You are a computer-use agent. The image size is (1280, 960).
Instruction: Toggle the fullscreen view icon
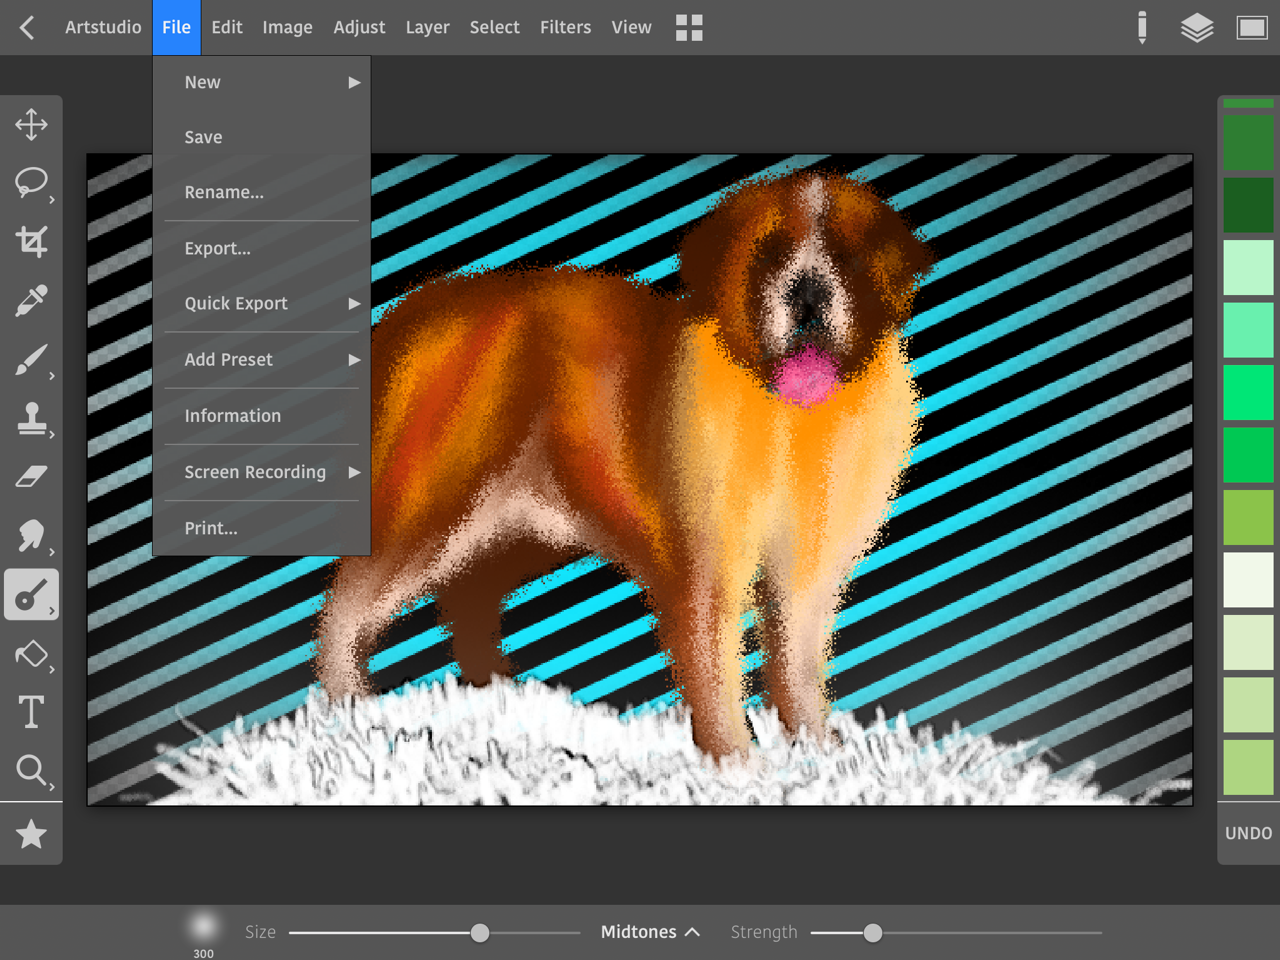click(x=1251, y=28)
